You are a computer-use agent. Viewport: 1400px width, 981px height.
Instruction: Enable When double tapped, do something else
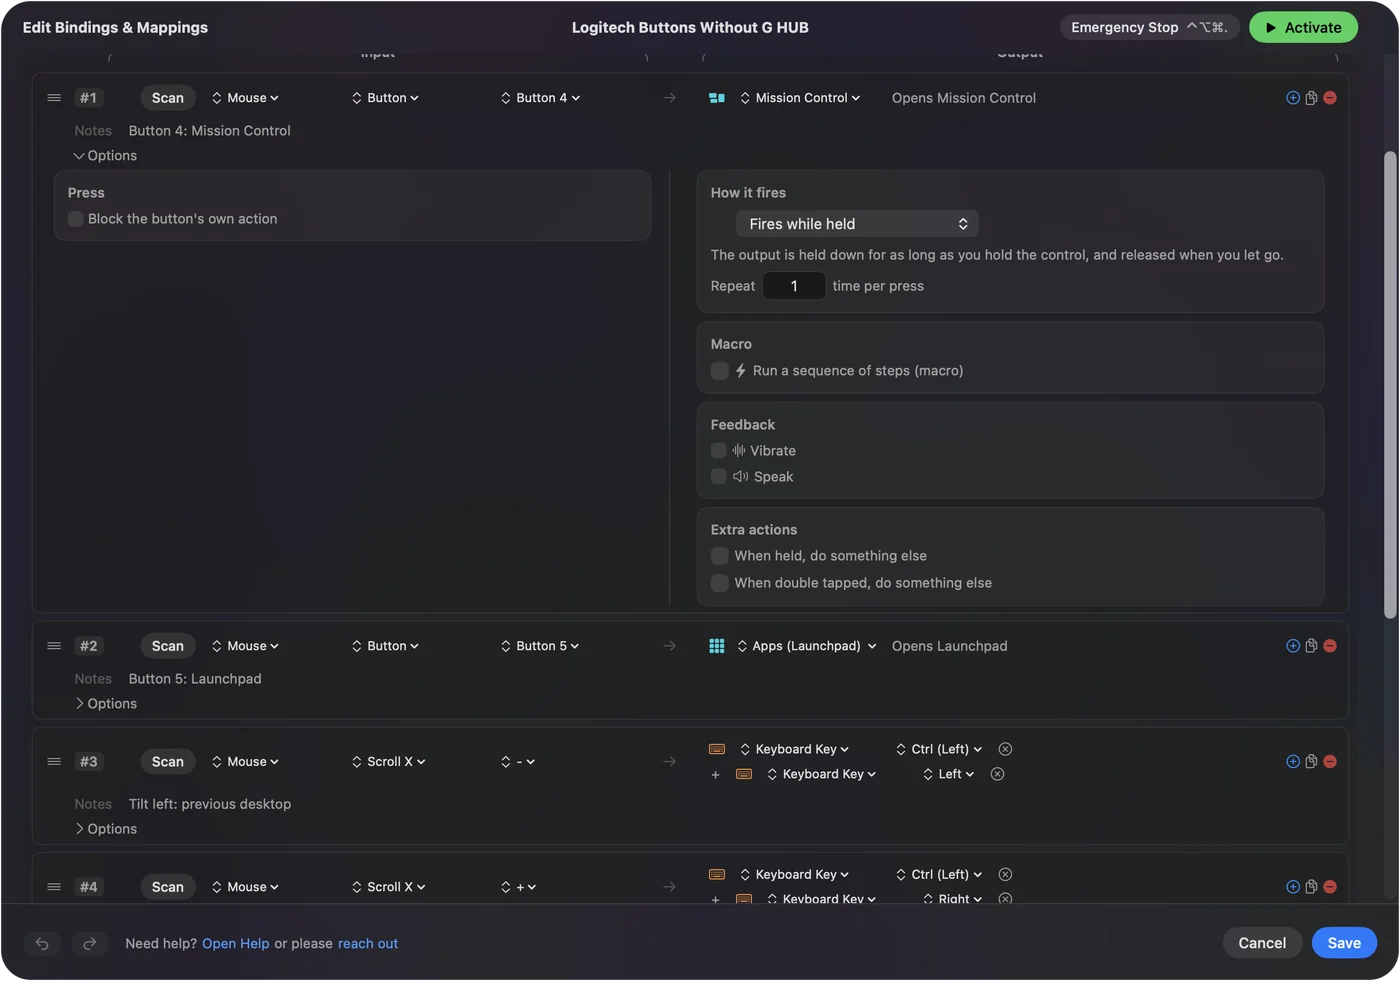[x=720, y=583]
